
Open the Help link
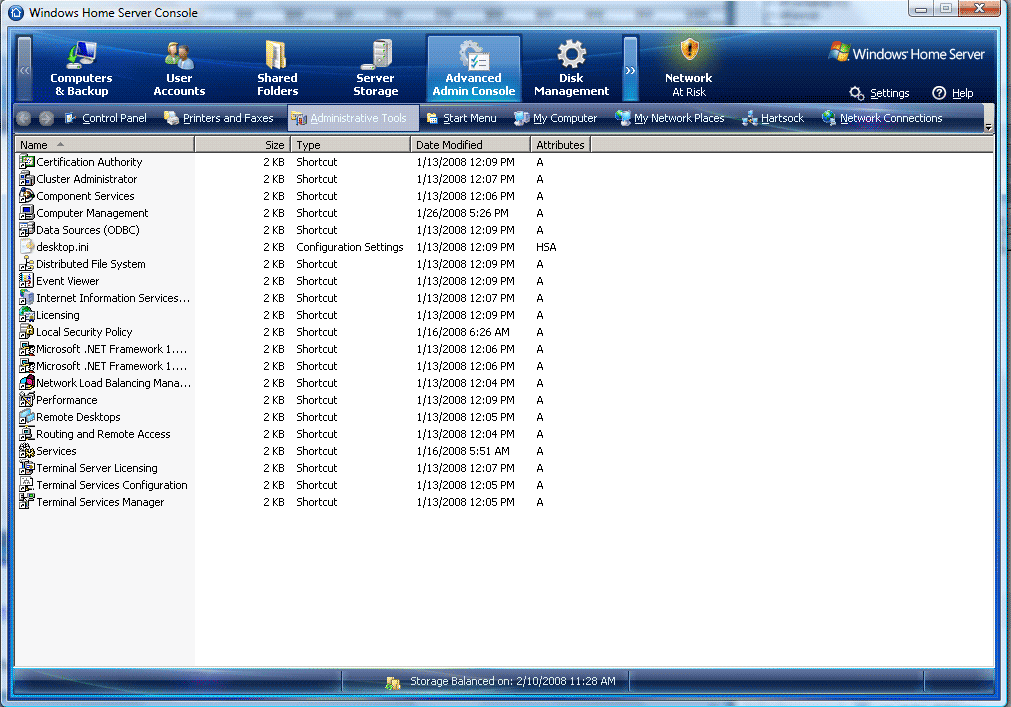(963, 93)
